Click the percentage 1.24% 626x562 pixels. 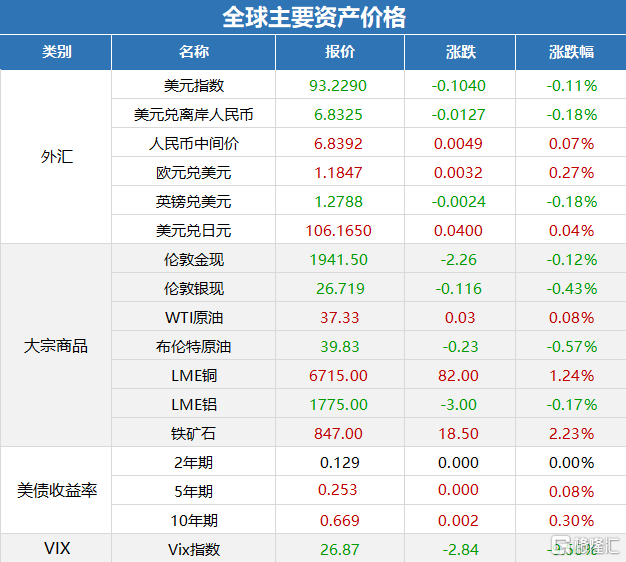(572, 376)
